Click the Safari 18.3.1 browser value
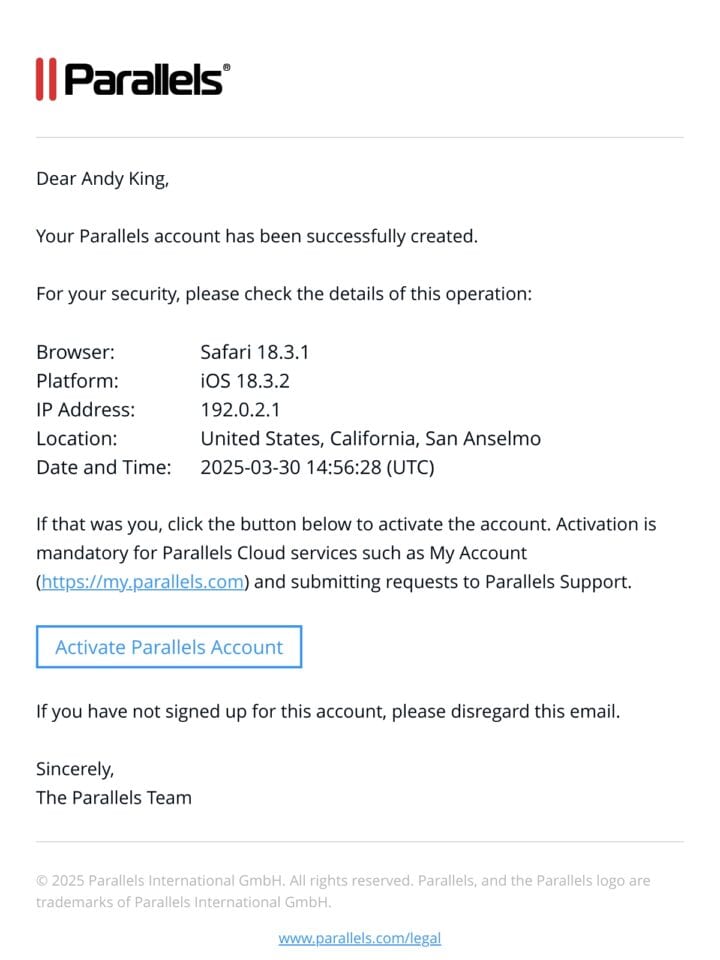Image resolution: width=720 pixels, height=960 pixels. pyautogui.click(x=255, y=352)
